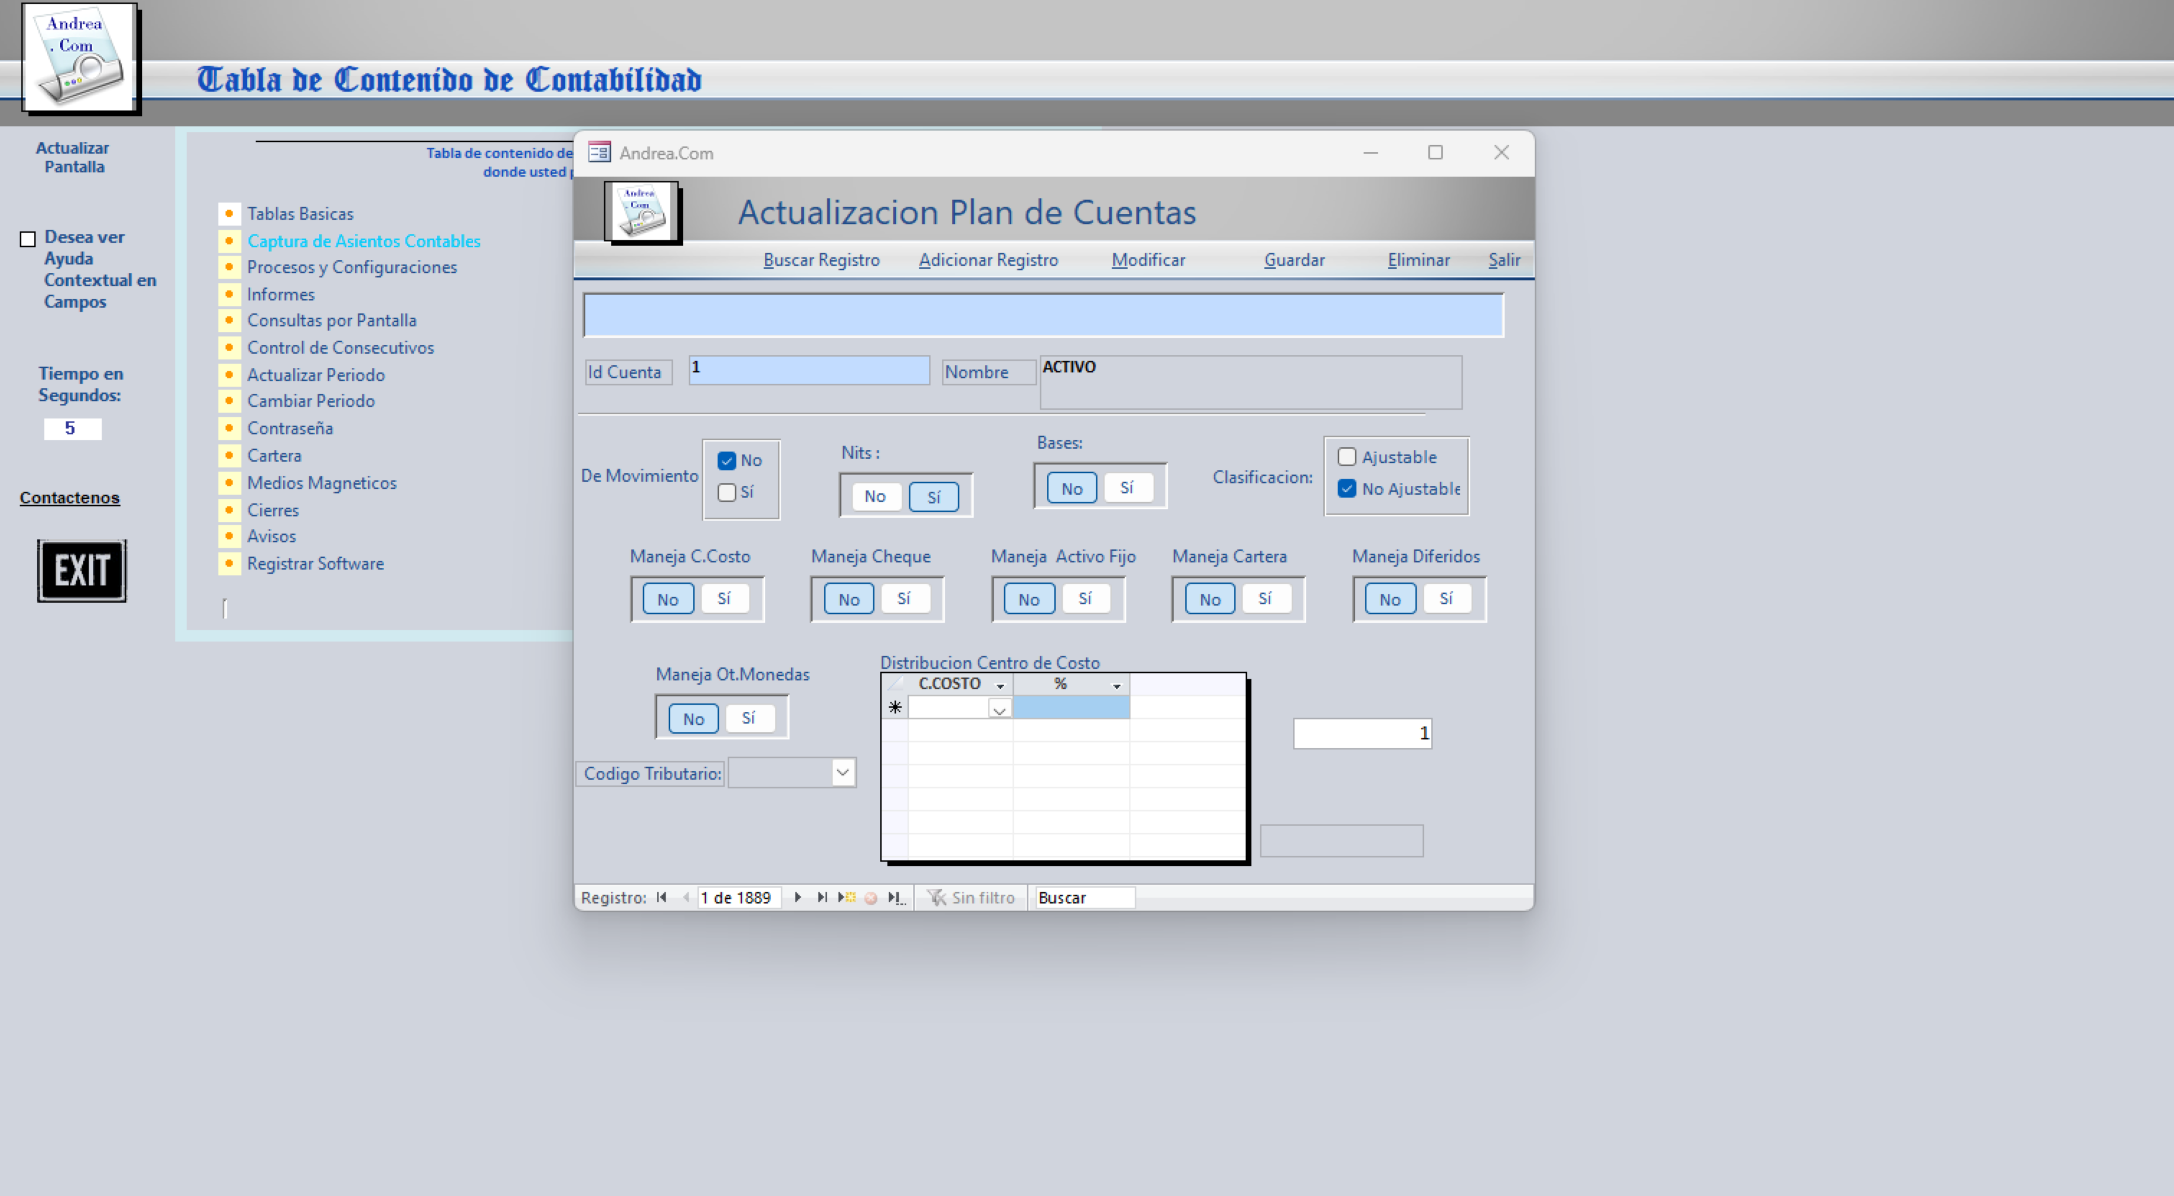This screenshot has height=1196, width=2174.
Task: Open the new row C.COSTO combo box
Action: (998, 708)
